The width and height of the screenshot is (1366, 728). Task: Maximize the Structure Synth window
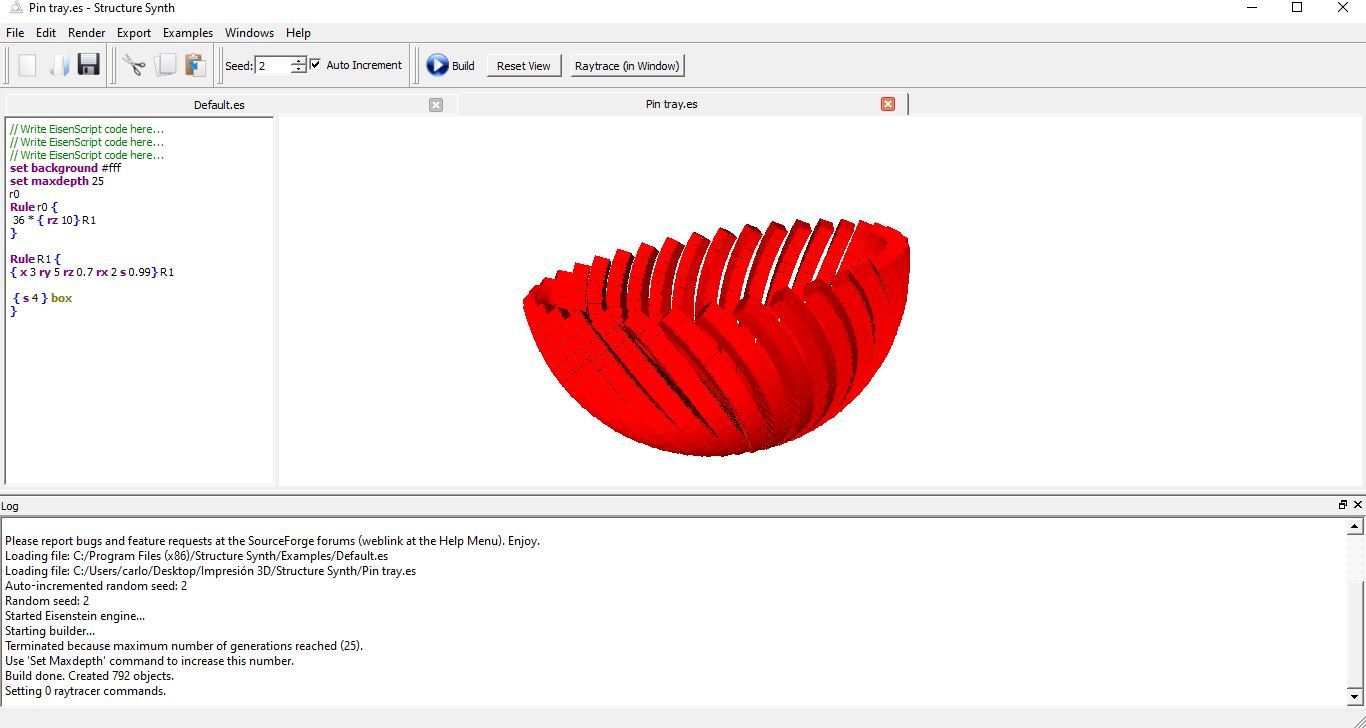[1297, 8]
